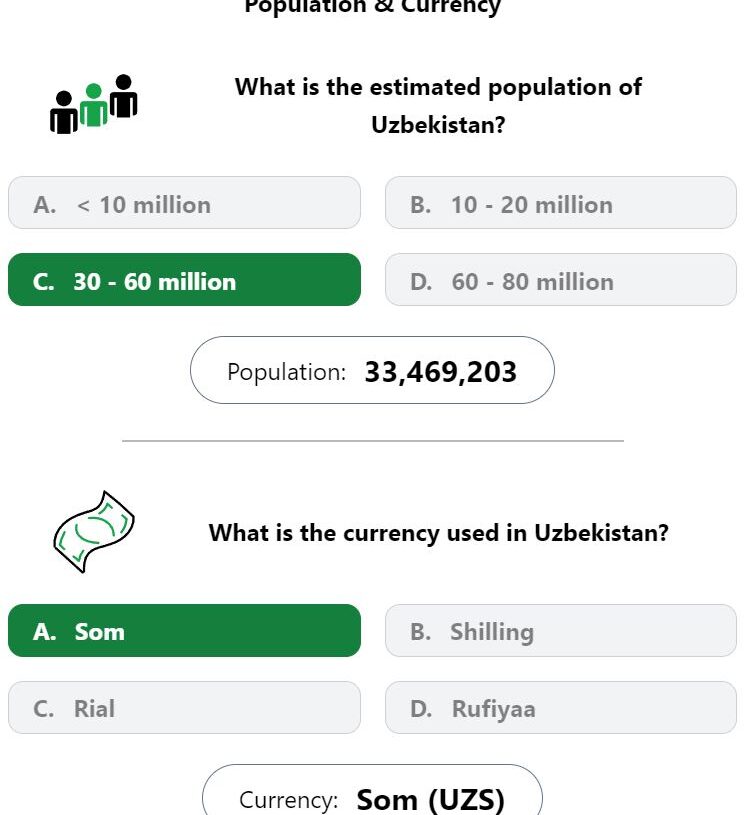Click the horizontal divider between questions
This screenshot has height=815, width=749.
click(373, 441)
